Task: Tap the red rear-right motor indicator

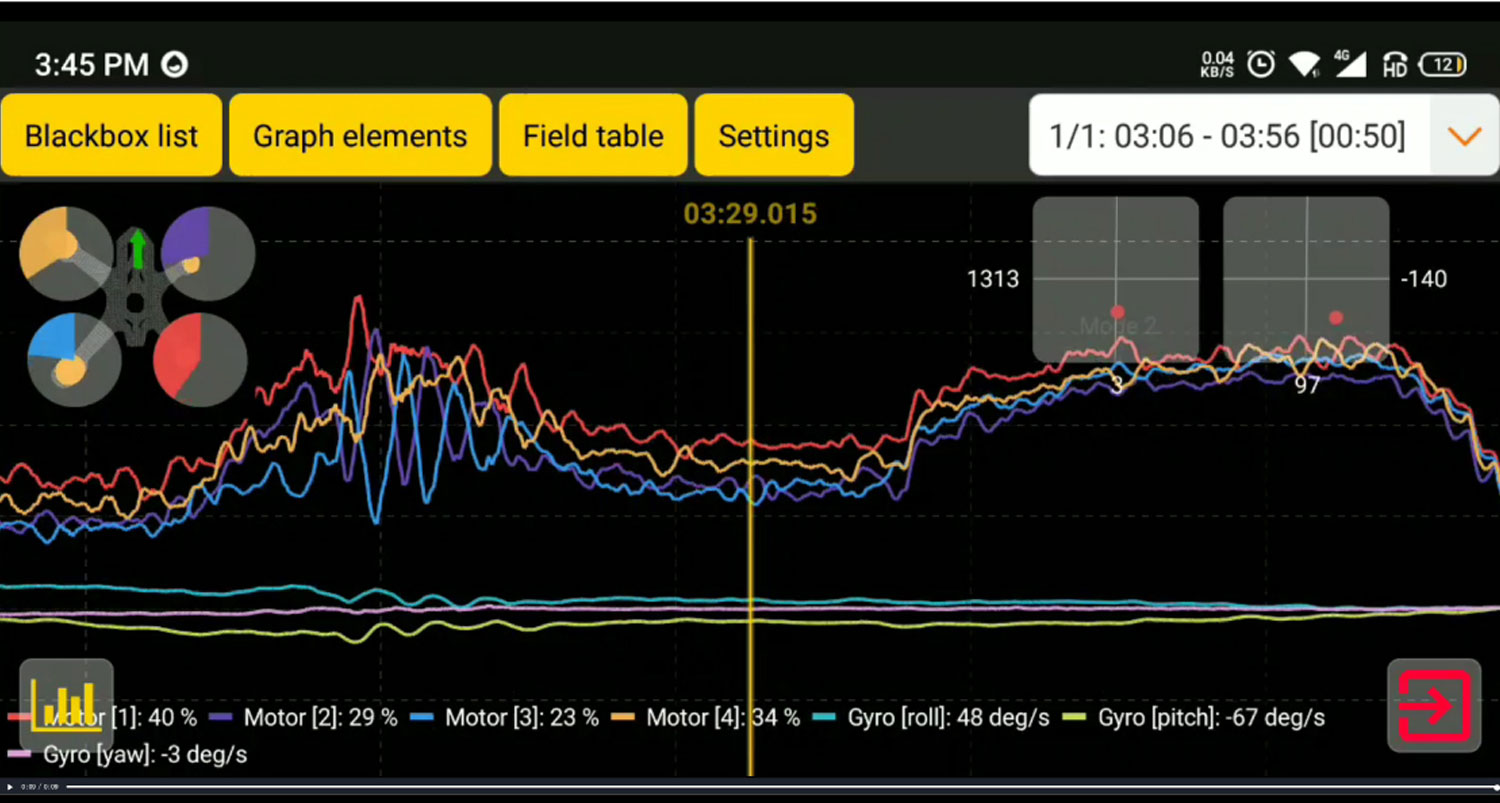Action: tap(200, 359)
